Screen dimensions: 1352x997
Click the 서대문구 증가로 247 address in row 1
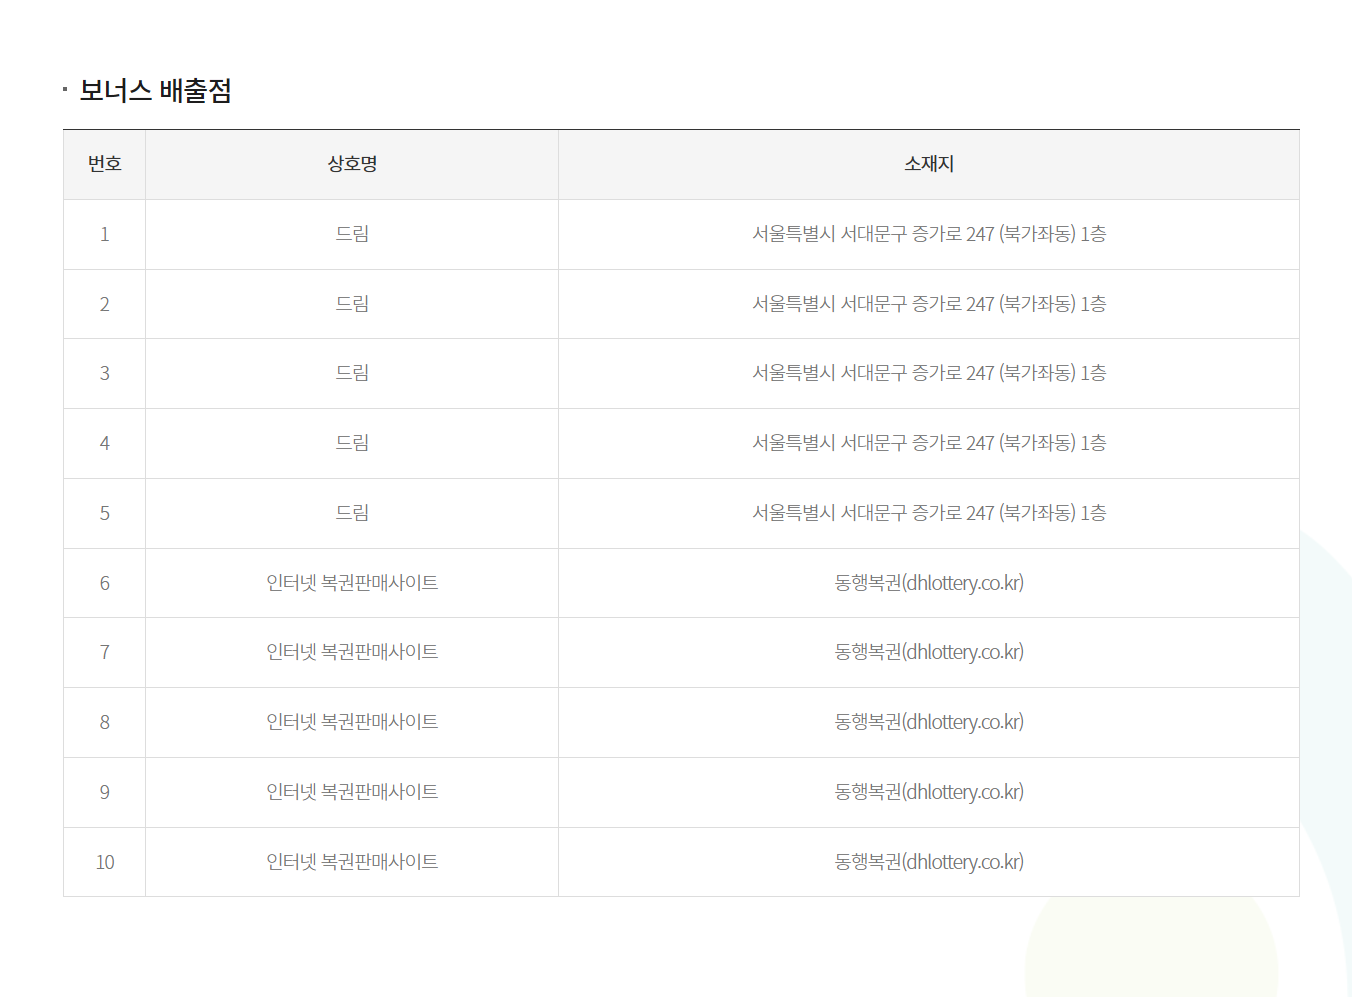click(929, 234)
